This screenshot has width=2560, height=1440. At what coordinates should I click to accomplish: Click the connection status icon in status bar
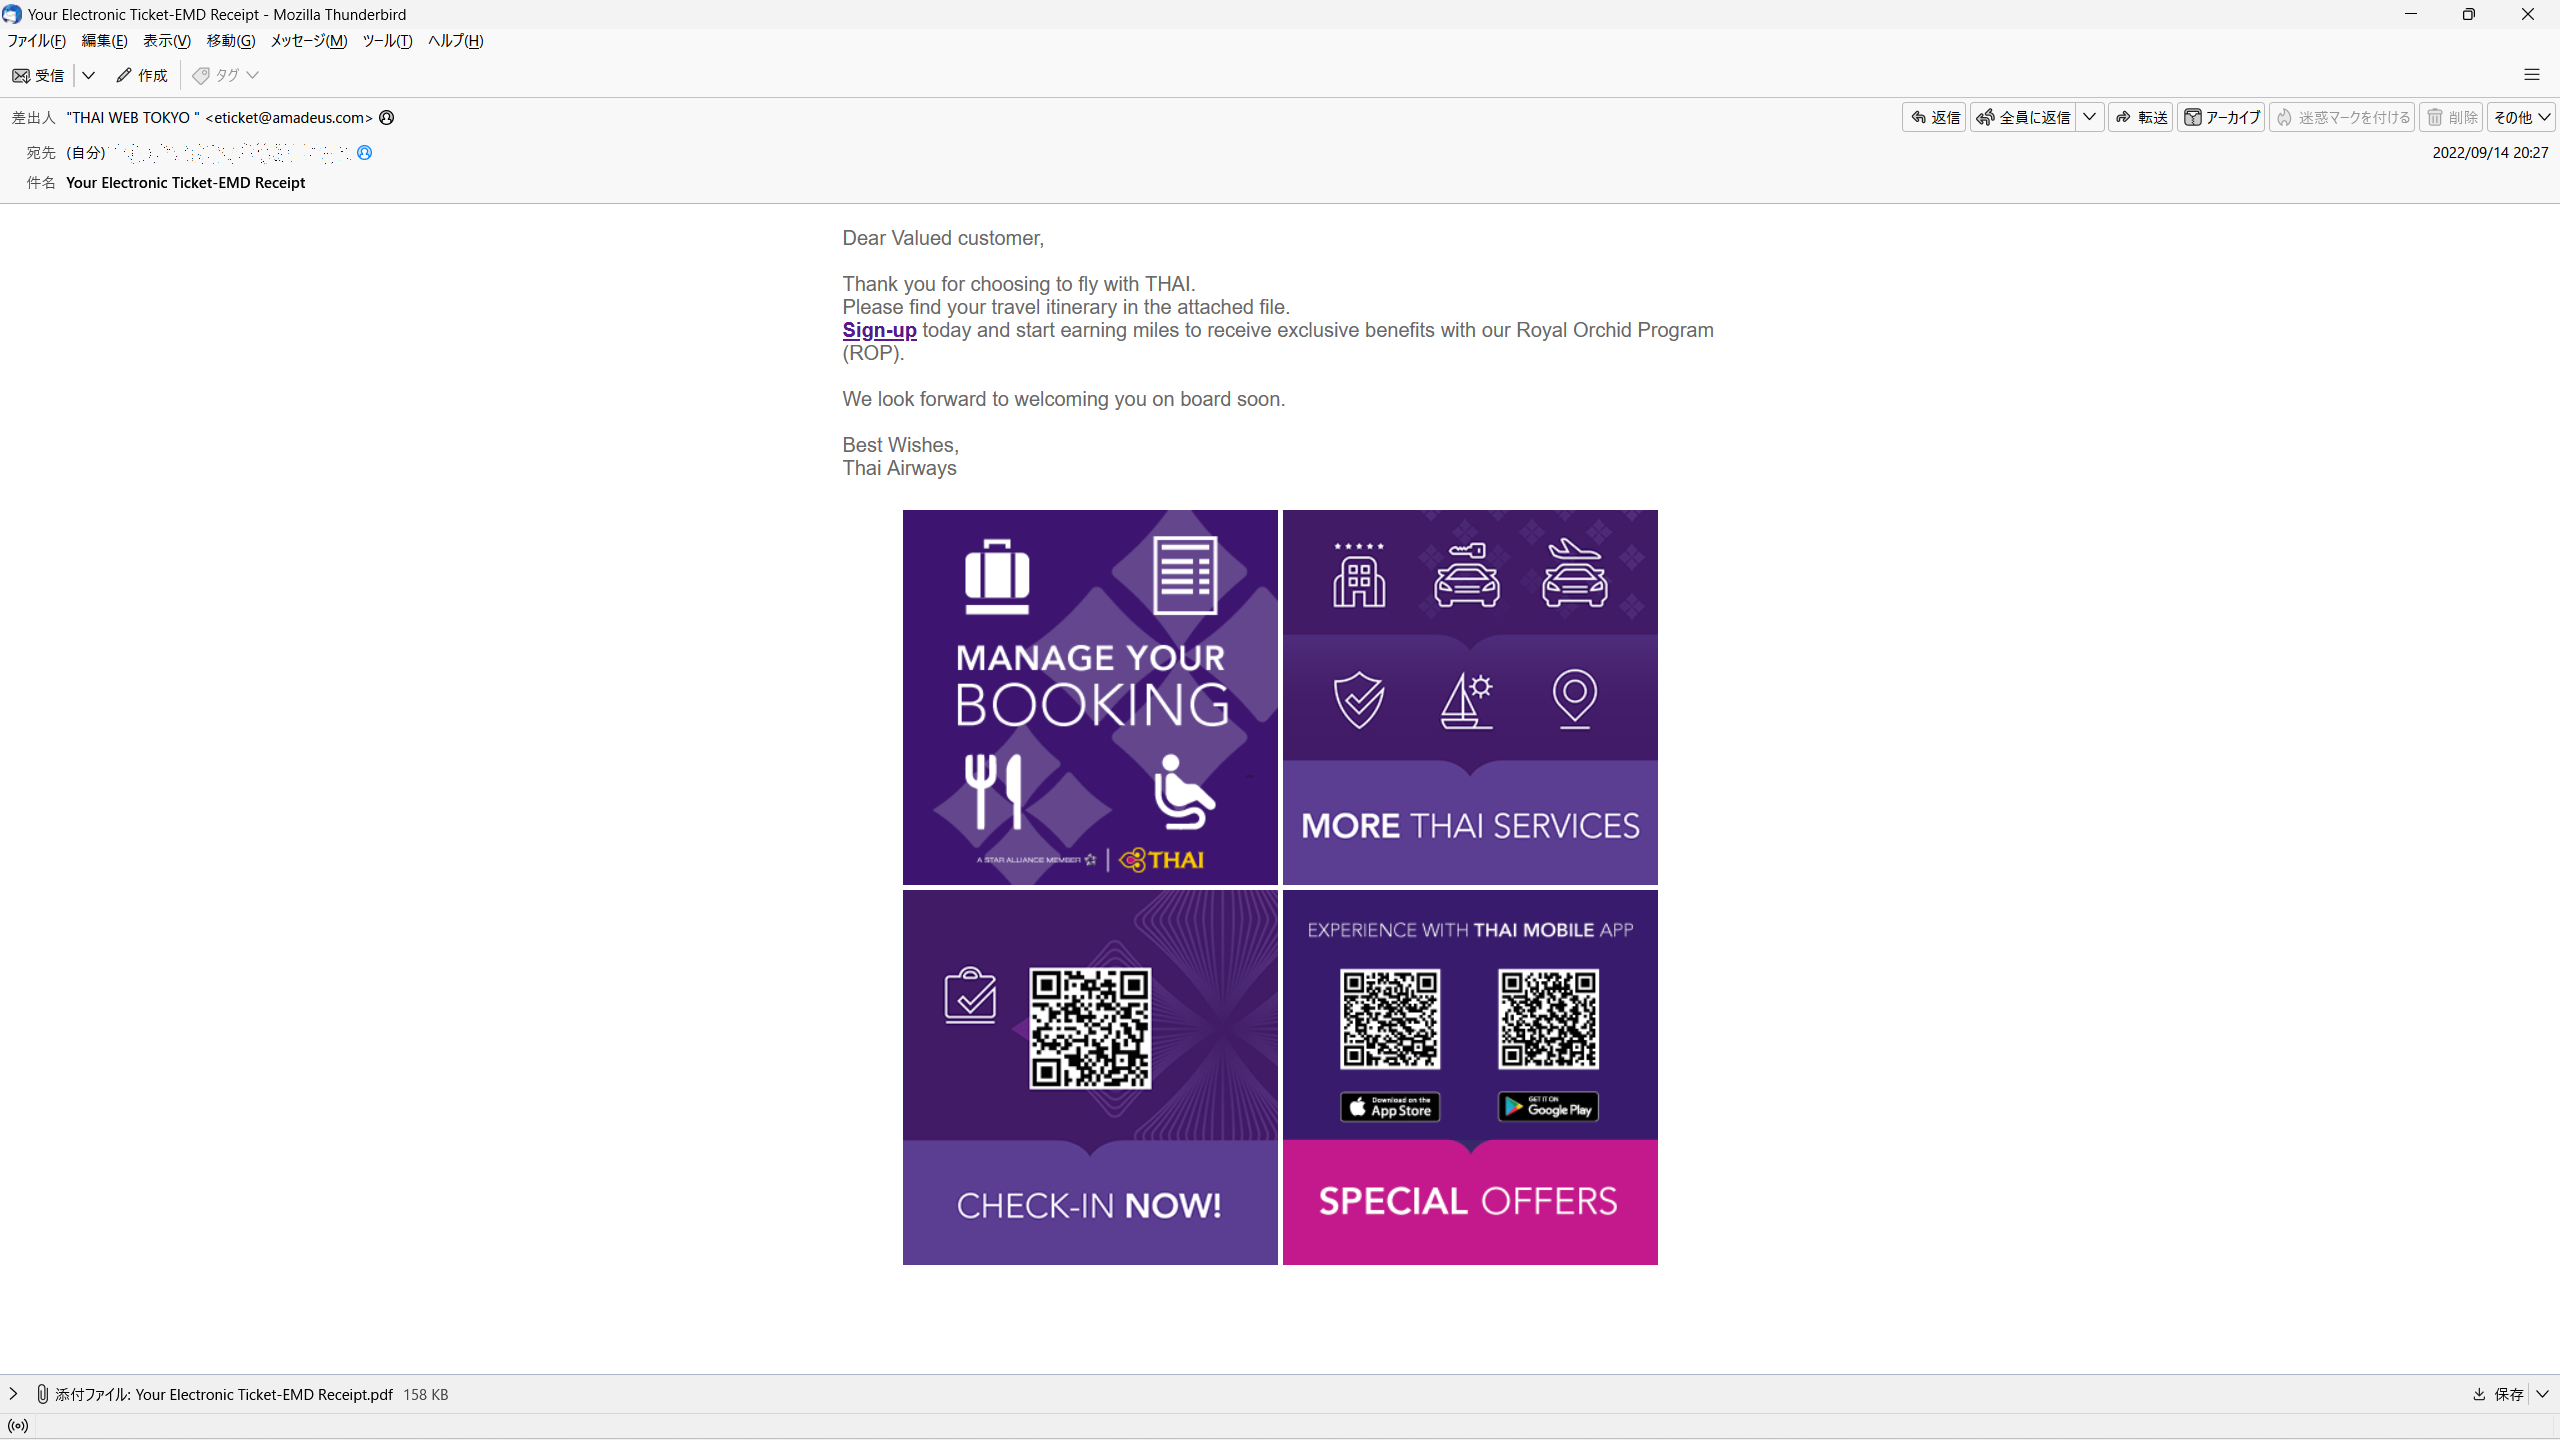coord(18,1426)
